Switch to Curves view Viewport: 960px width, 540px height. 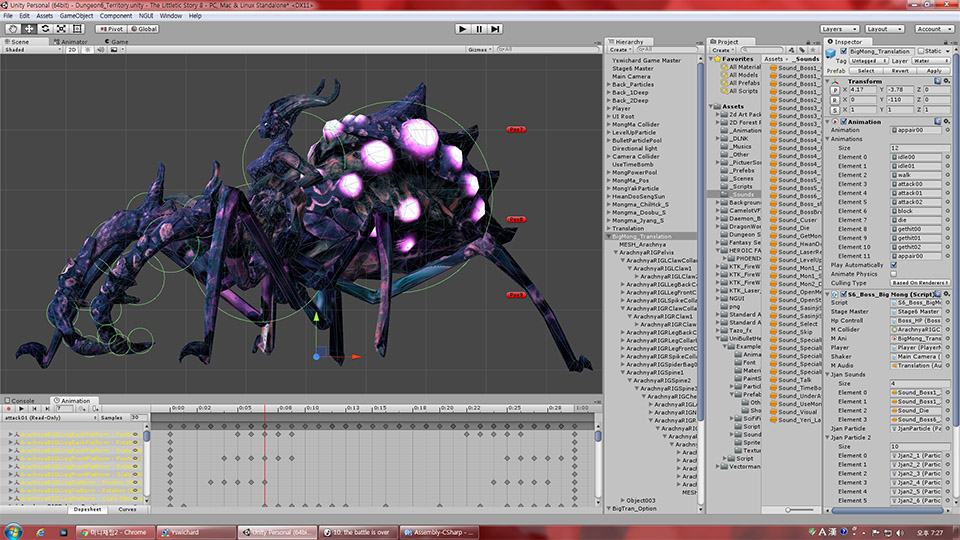coord(127,509)
